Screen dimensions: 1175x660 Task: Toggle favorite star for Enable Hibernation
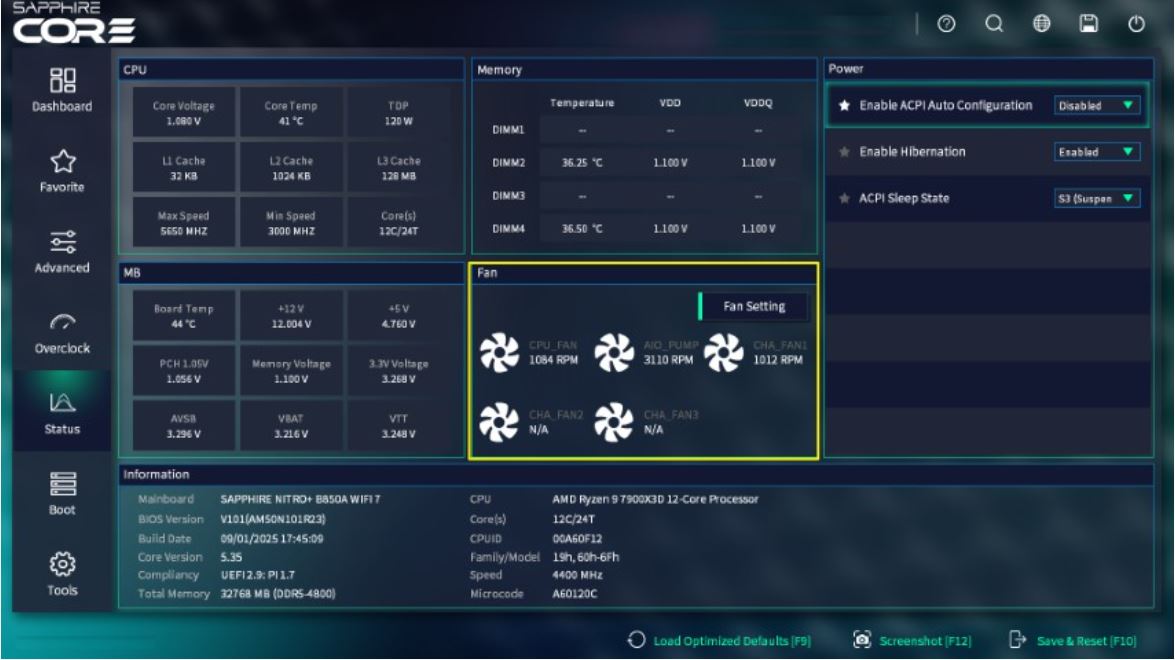844,152
